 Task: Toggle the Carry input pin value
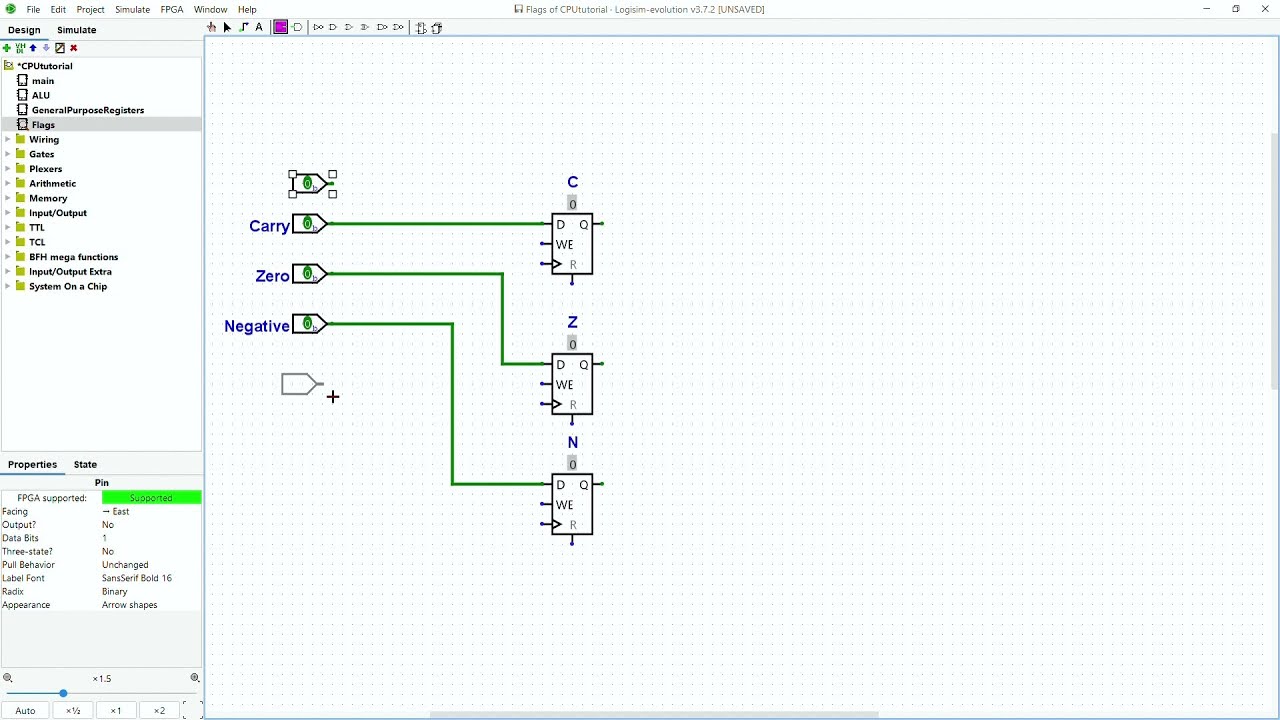pyautogui.click(x=308, y=224)
